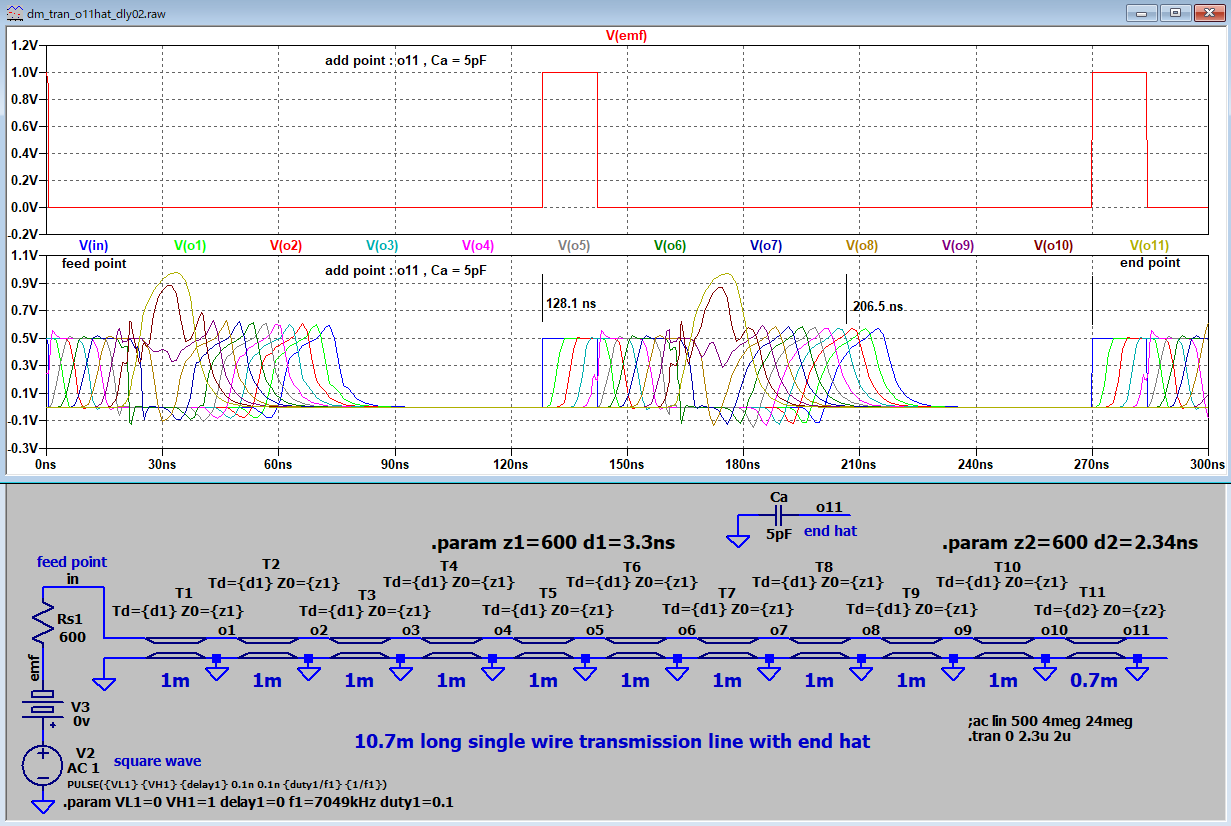
Task: Select the '0v' value of V3
Action: pos(80,721)
